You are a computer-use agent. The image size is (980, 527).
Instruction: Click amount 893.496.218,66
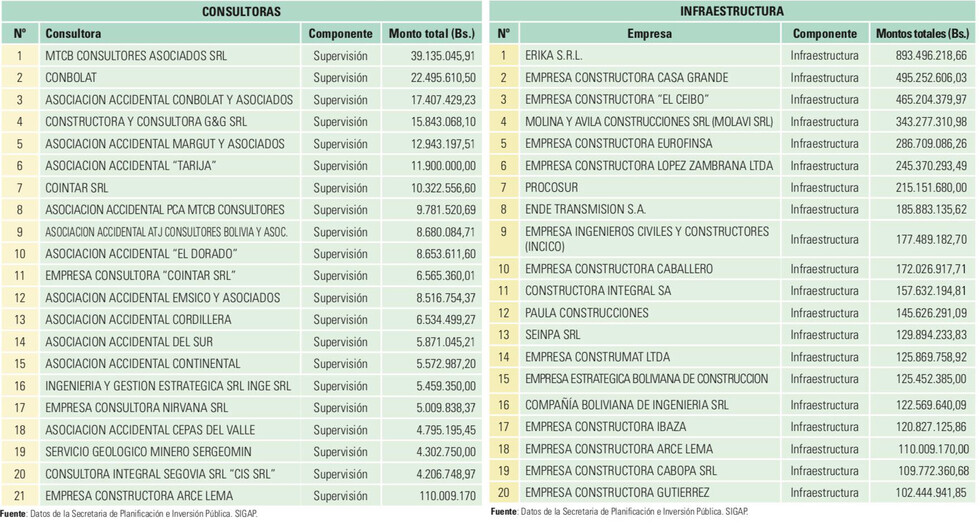click(931, 56)
